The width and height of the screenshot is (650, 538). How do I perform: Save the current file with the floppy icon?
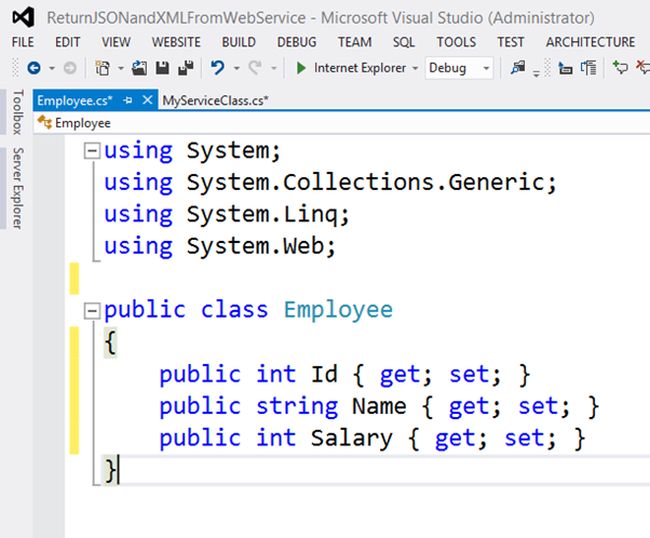coord(162,68)
